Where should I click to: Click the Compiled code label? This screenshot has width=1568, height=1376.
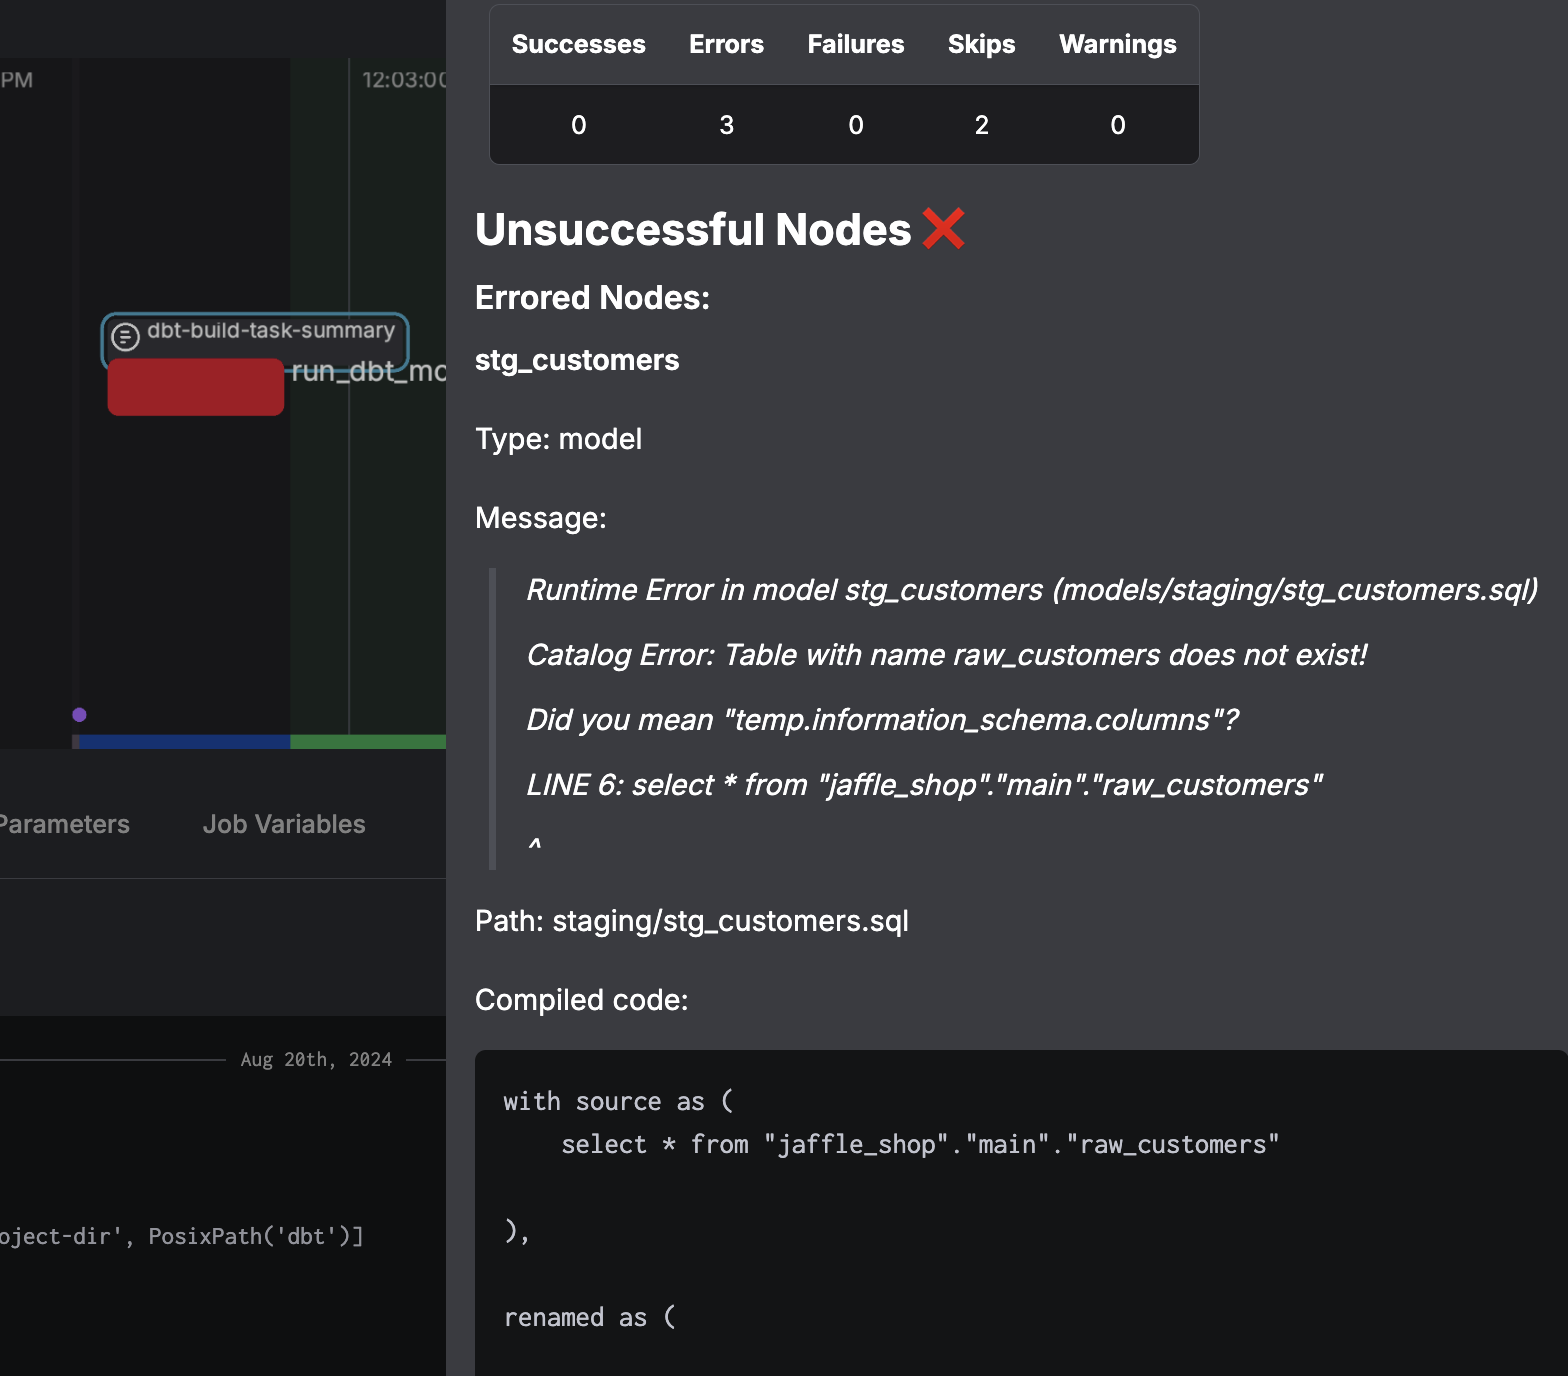[x=581, y=1000]
